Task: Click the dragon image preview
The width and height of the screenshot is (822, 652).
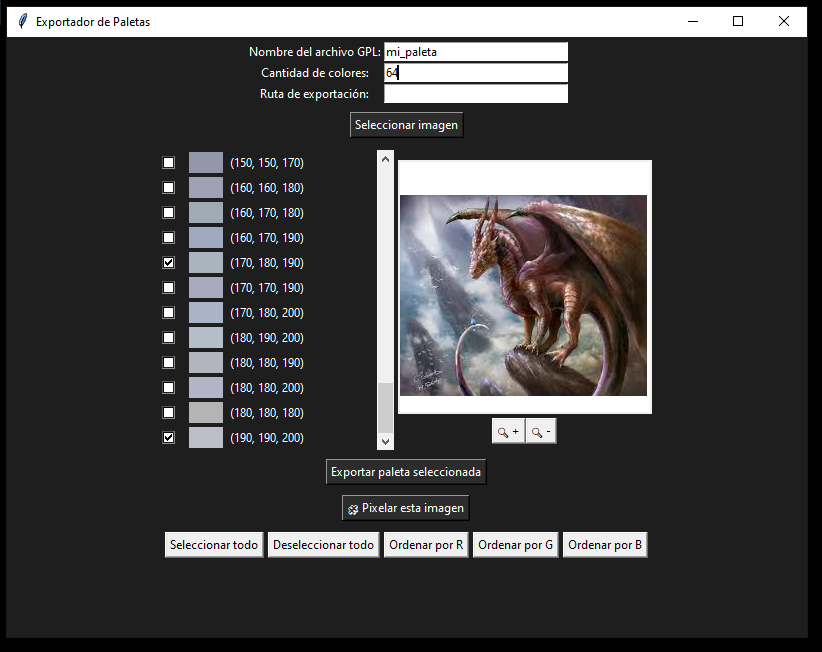Action: tap(523, 295)
